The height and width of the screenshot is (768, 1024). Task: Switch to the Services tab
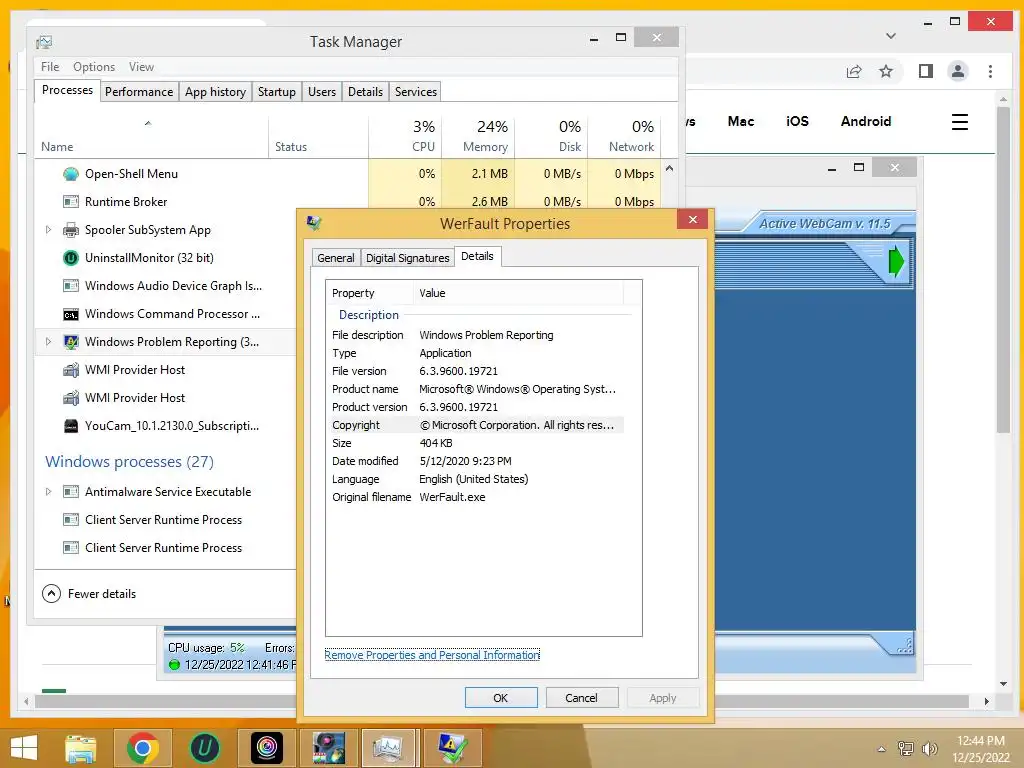416,92
